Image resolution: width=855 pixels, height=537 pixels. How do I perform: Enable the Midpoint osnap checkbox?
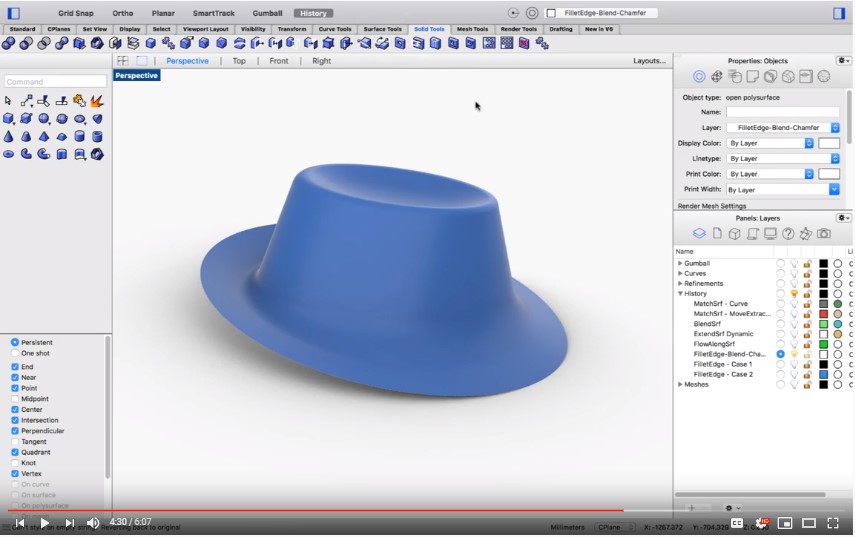(15, 399)
